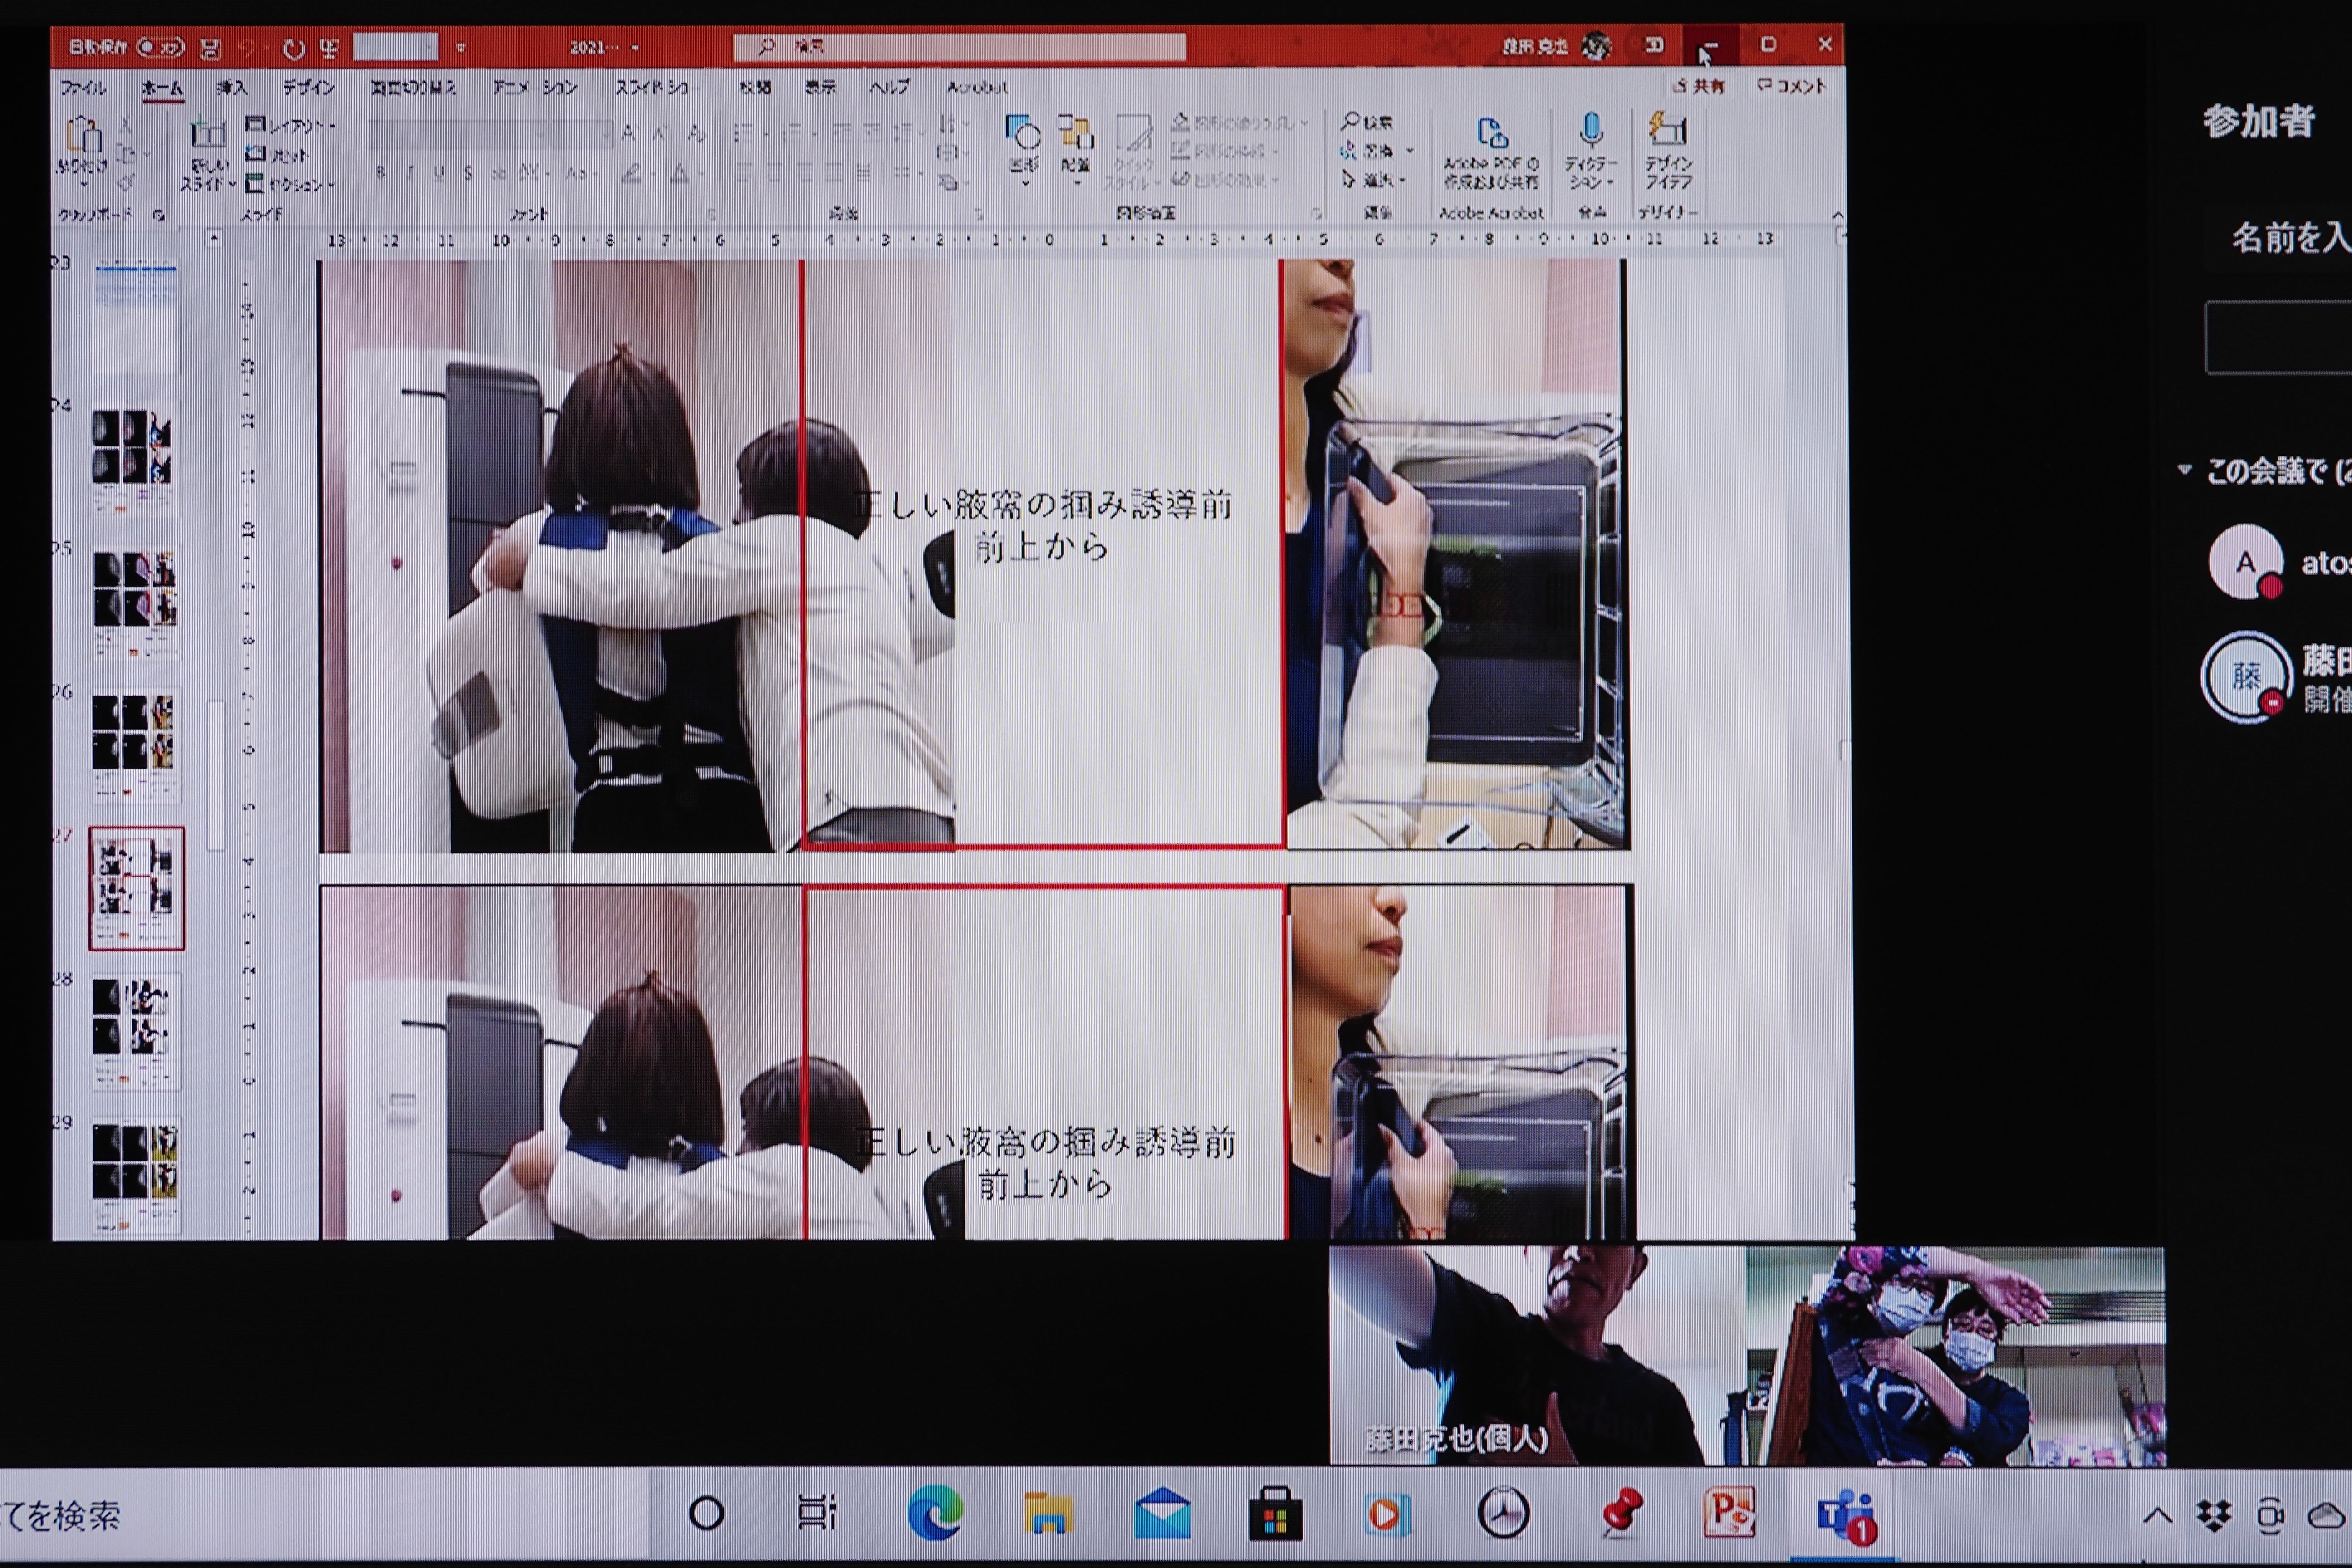Toggle the ribbon display options button
Viewport: 2352px width, 1568px height.
(1654, 45)
